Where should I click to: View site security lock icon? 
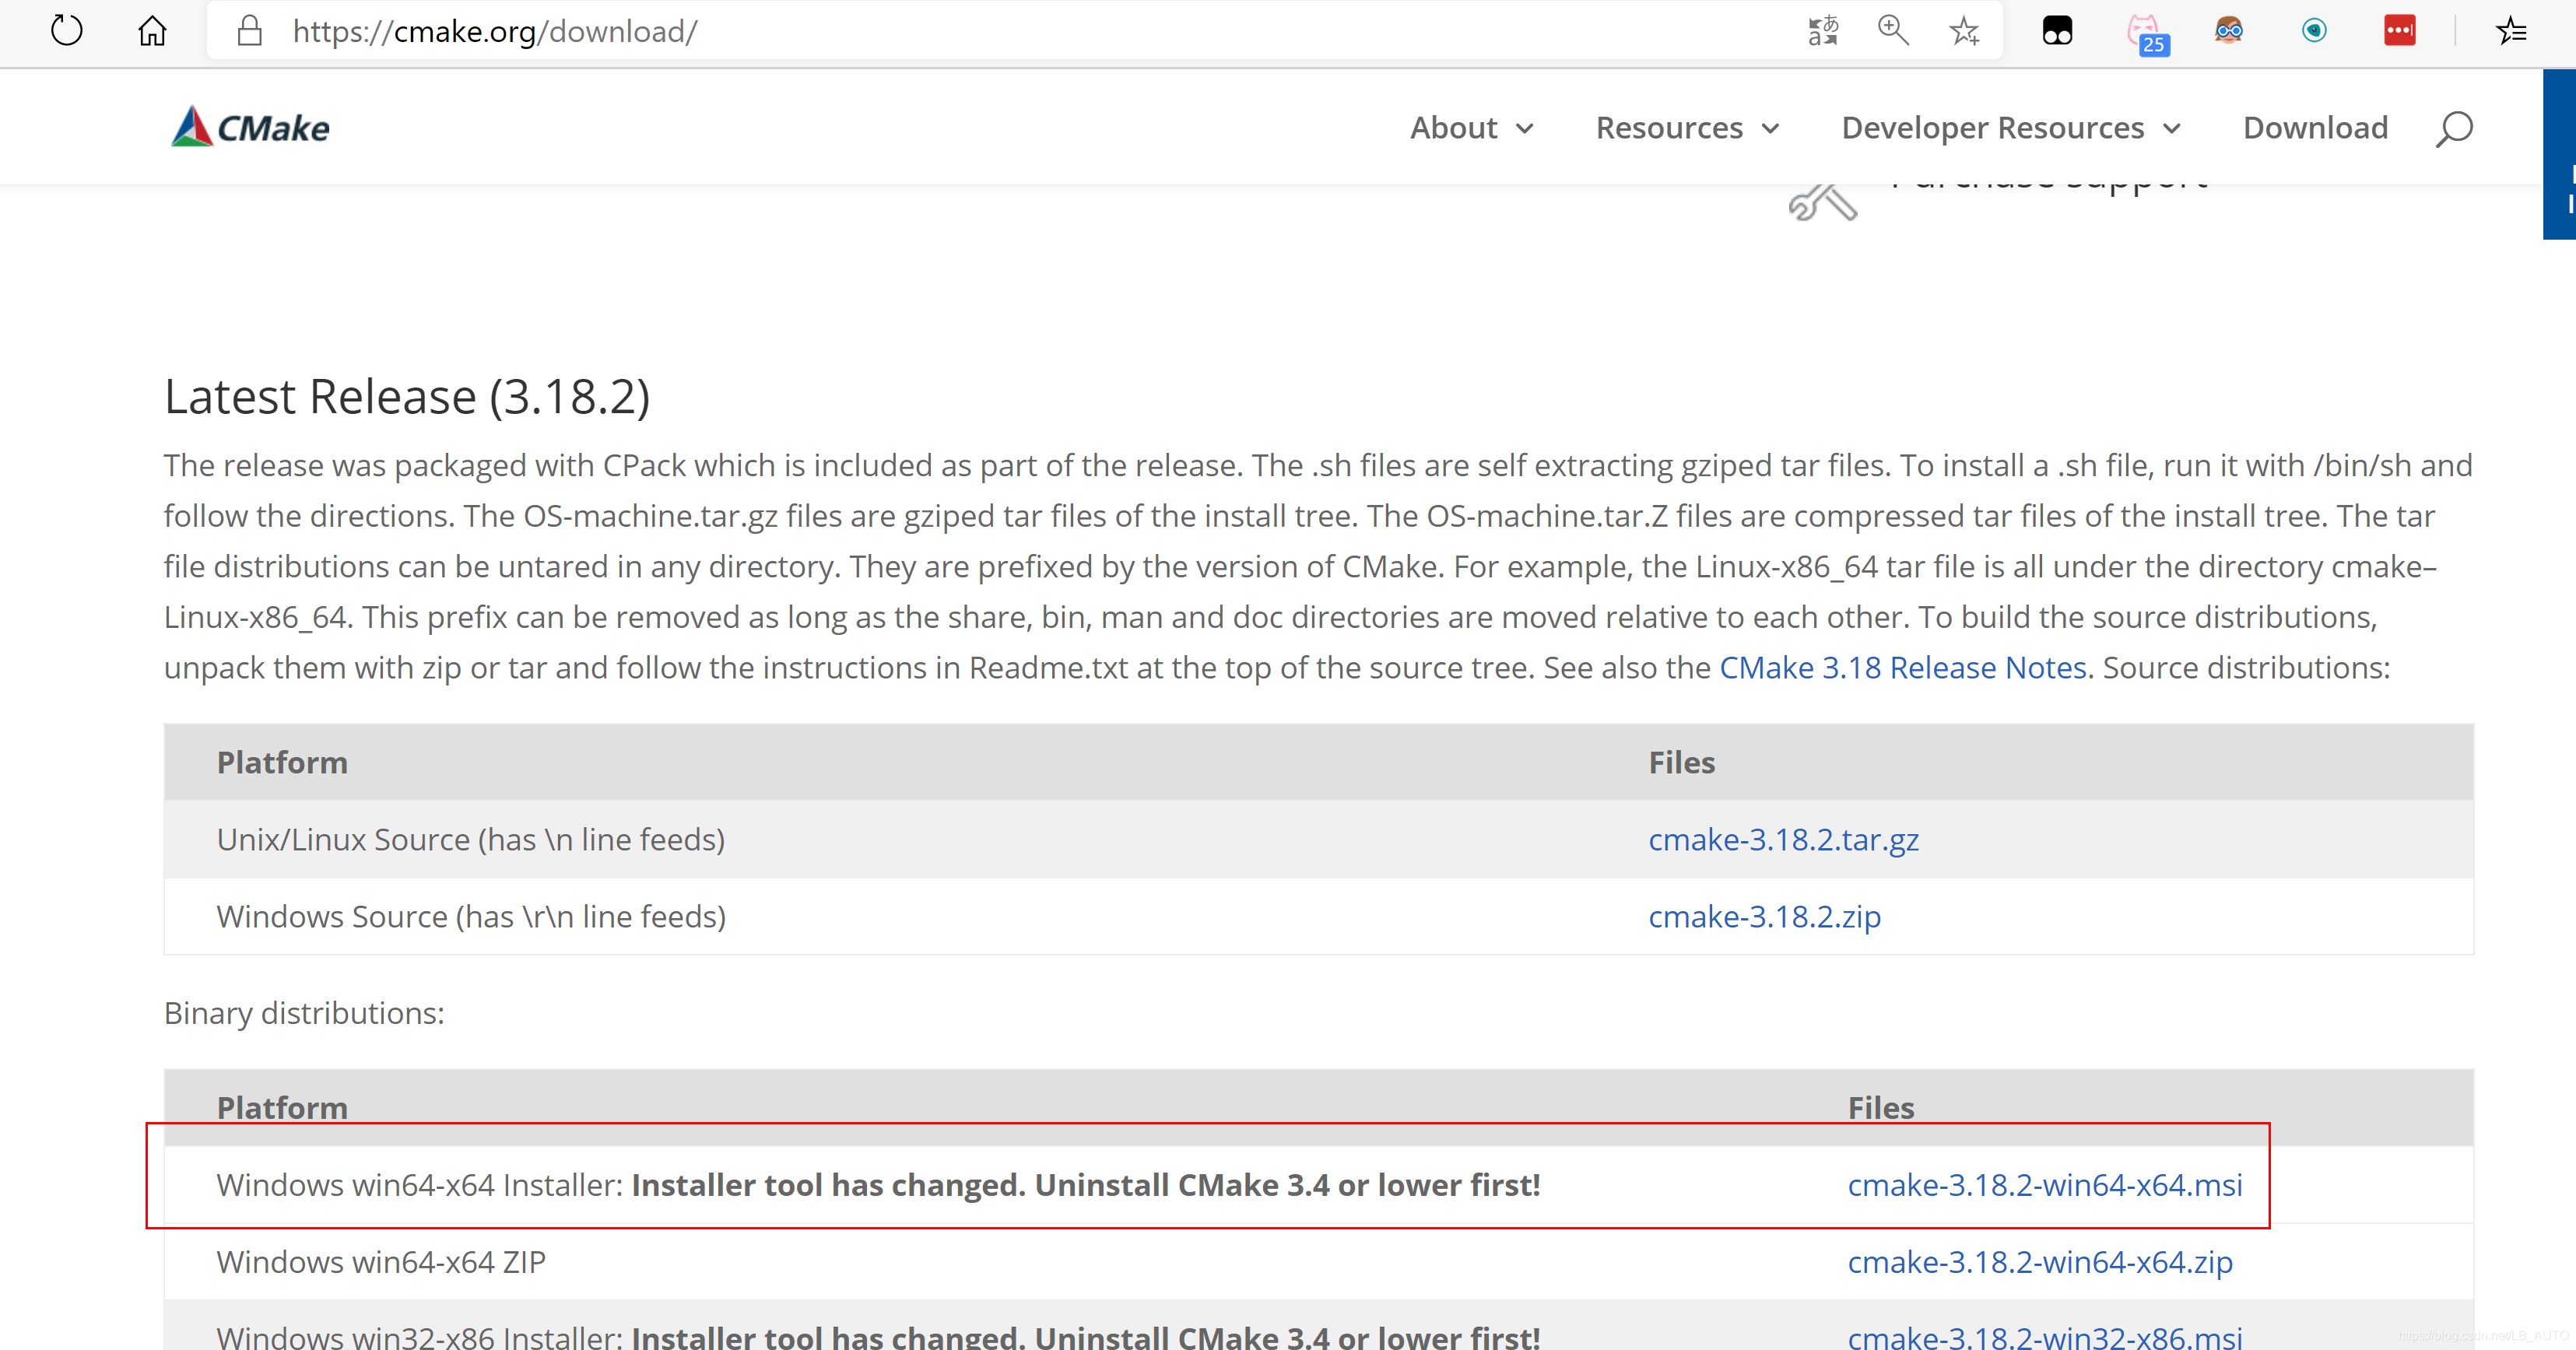[249, 31]
